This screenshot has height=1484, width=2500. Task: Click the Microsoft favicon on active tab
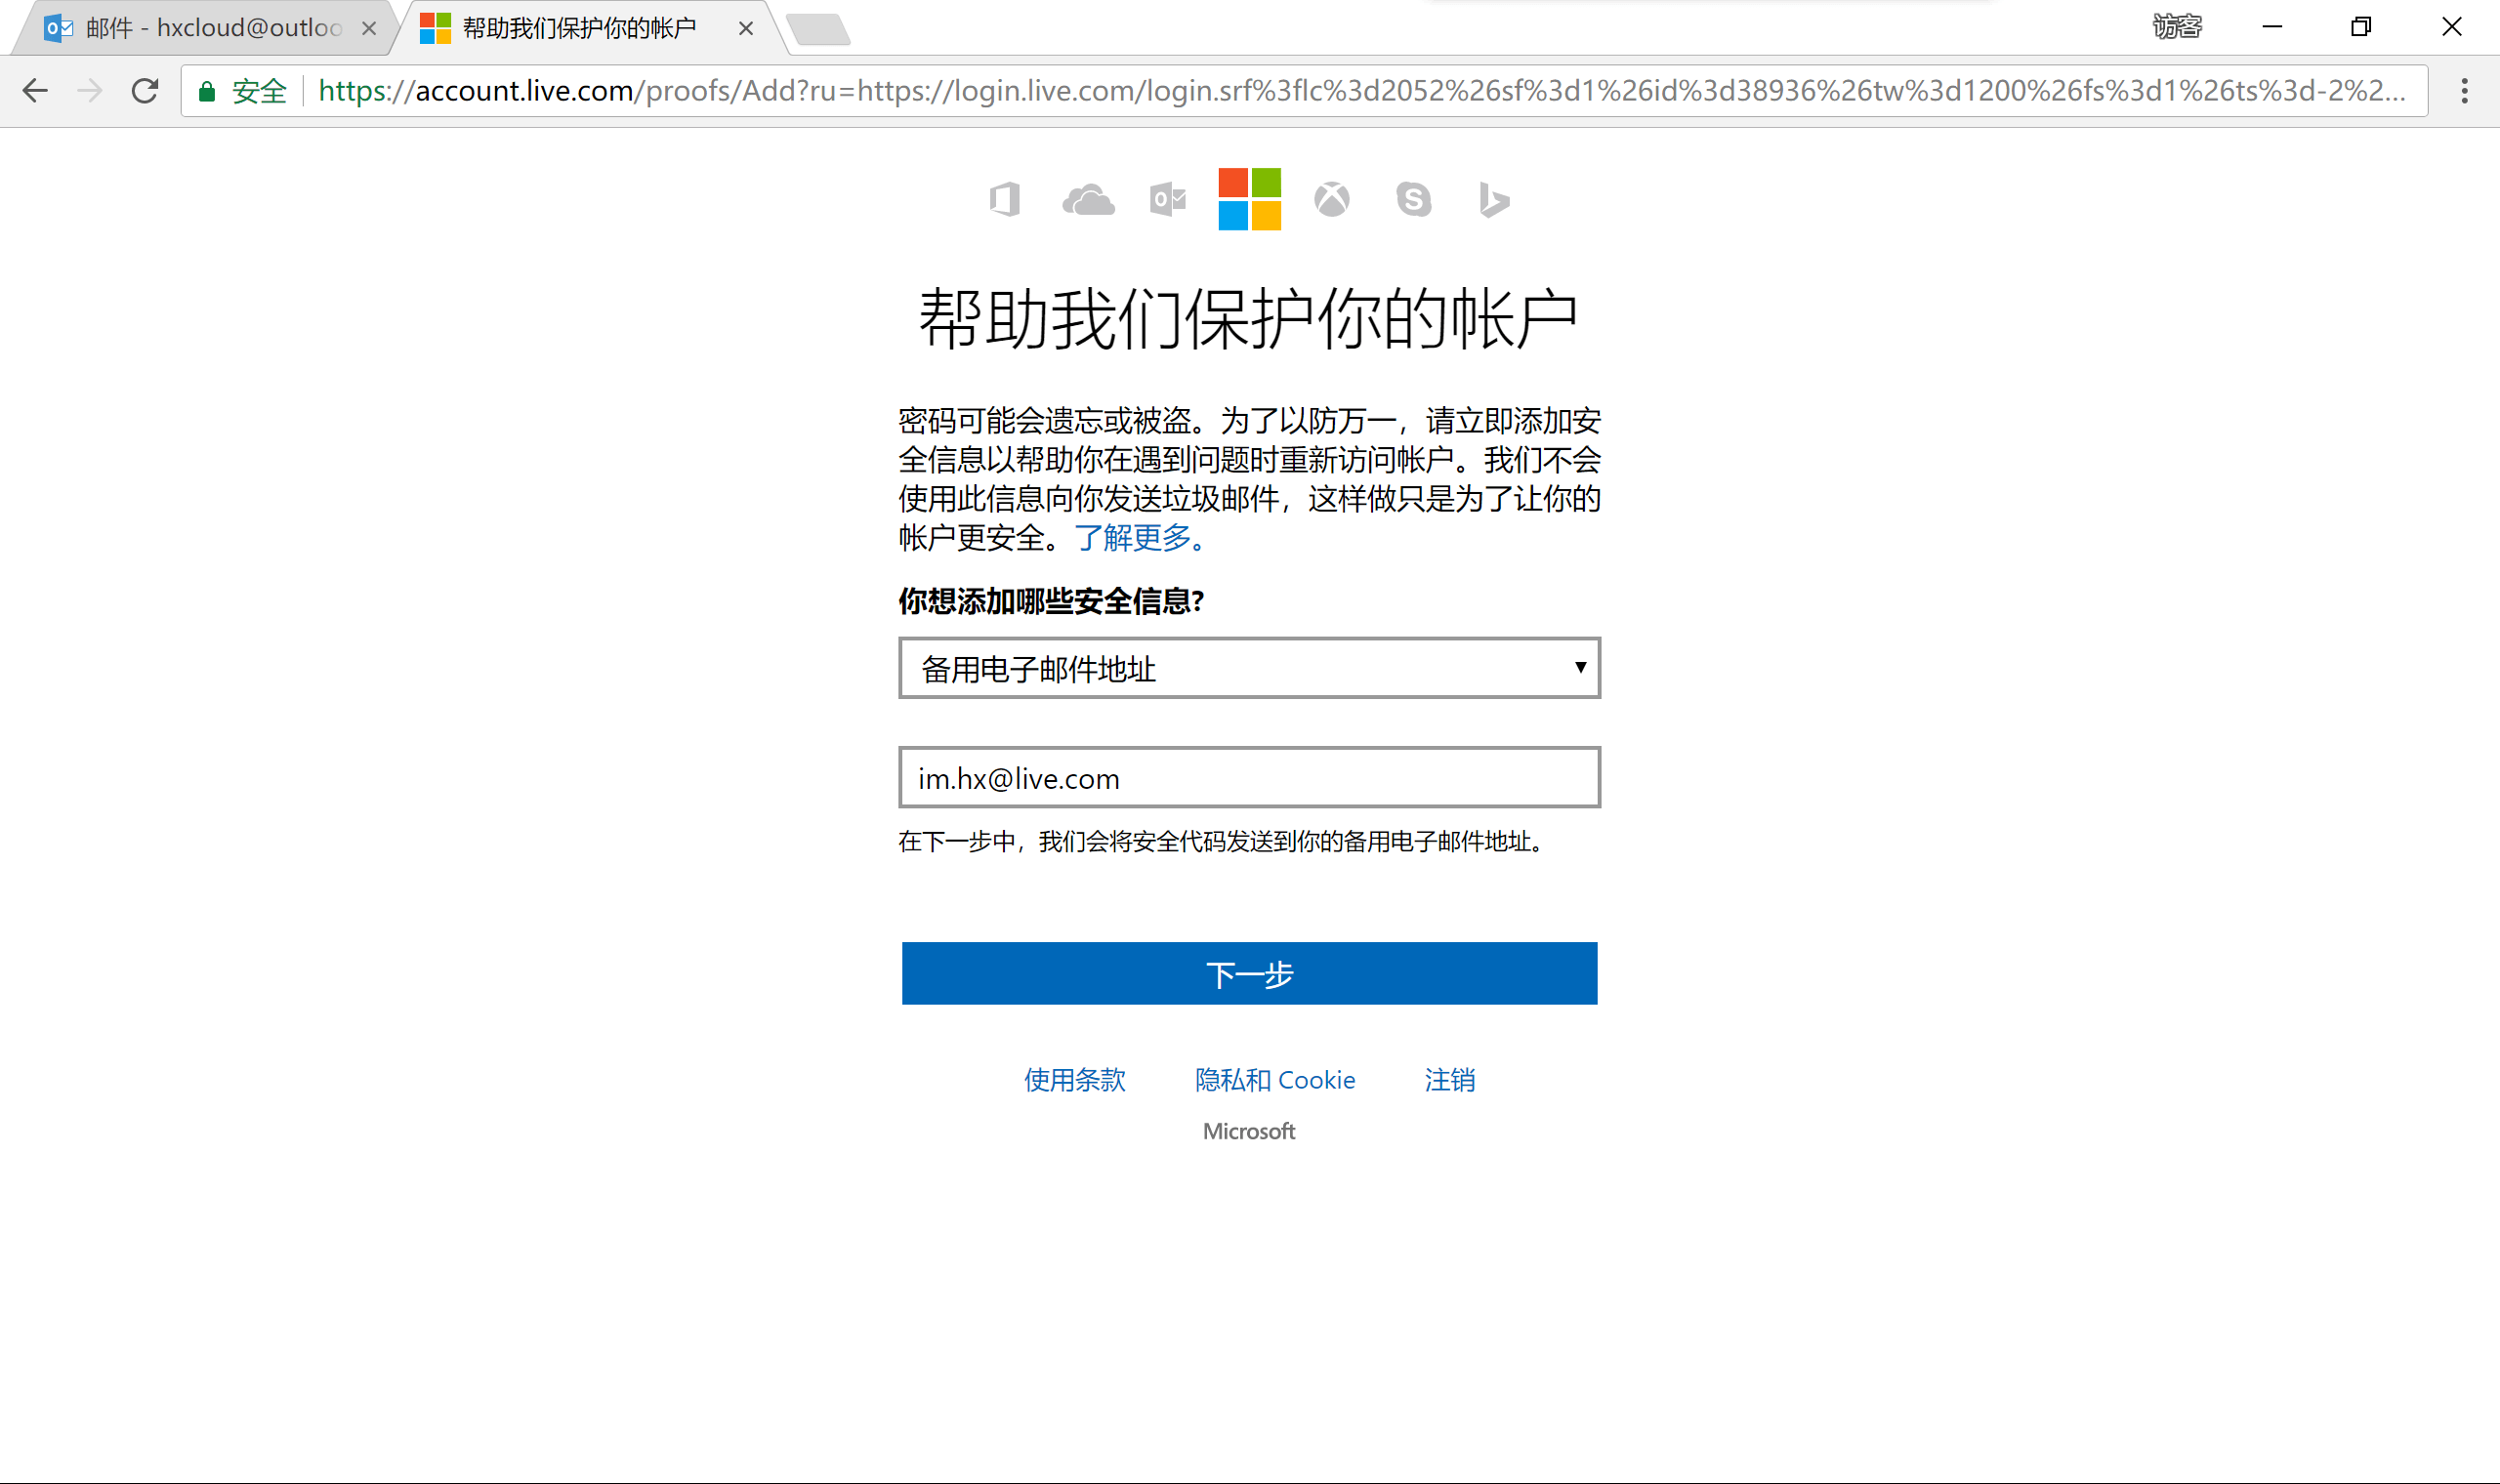(x=435, y=28)
